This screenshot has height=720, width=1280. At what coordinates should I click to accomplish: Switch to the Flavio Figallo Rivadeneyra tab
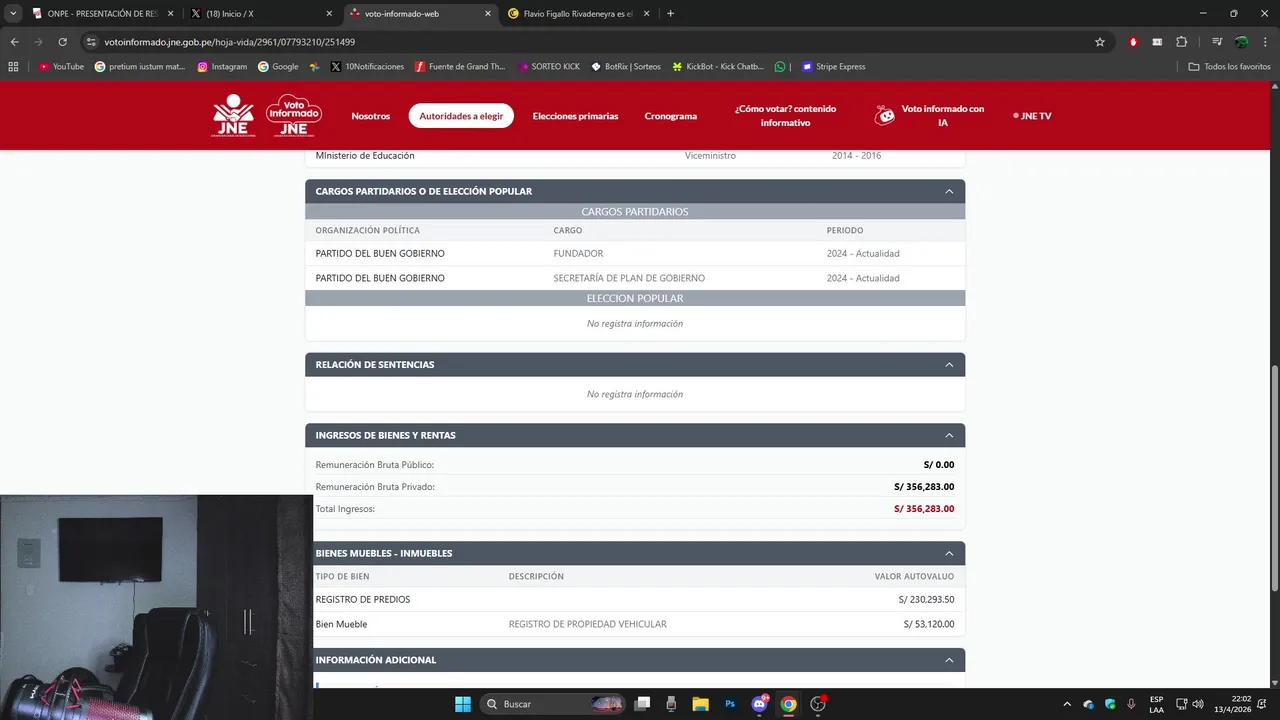click(578, 14)
